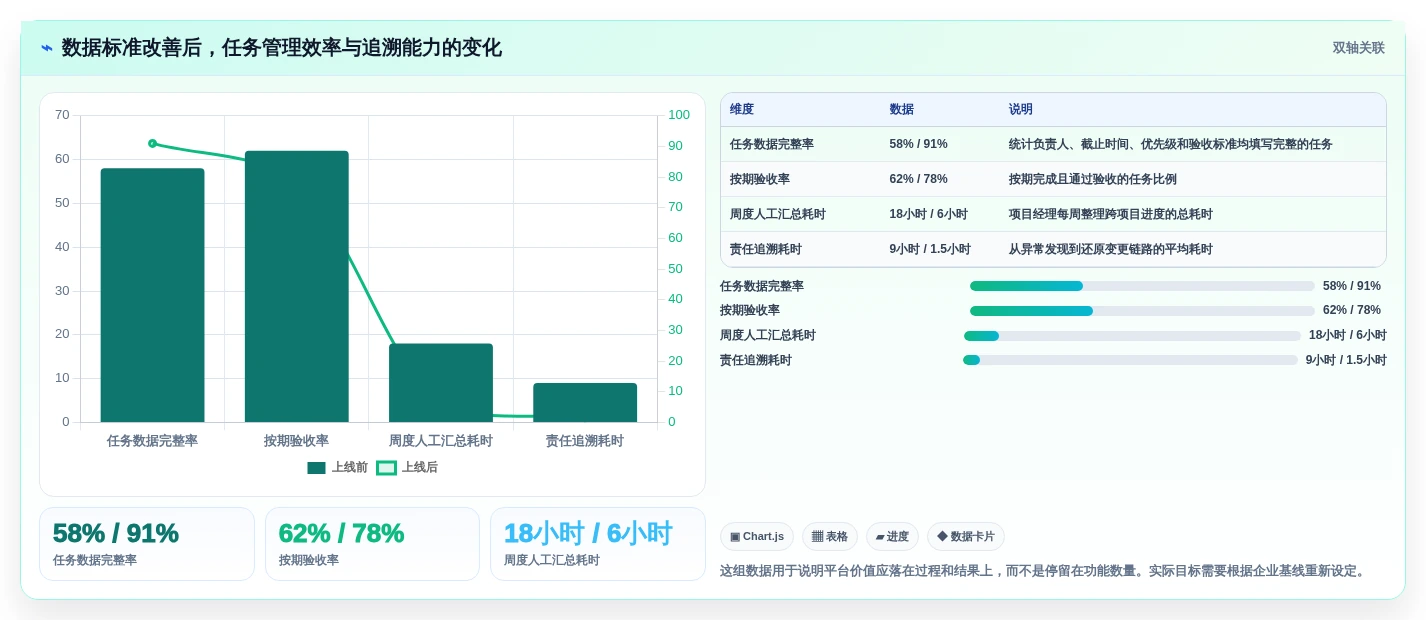Viewport: 1426px width, 620px height.
Task: Open the 62% / 78% stat card
Action: (372, 544)
